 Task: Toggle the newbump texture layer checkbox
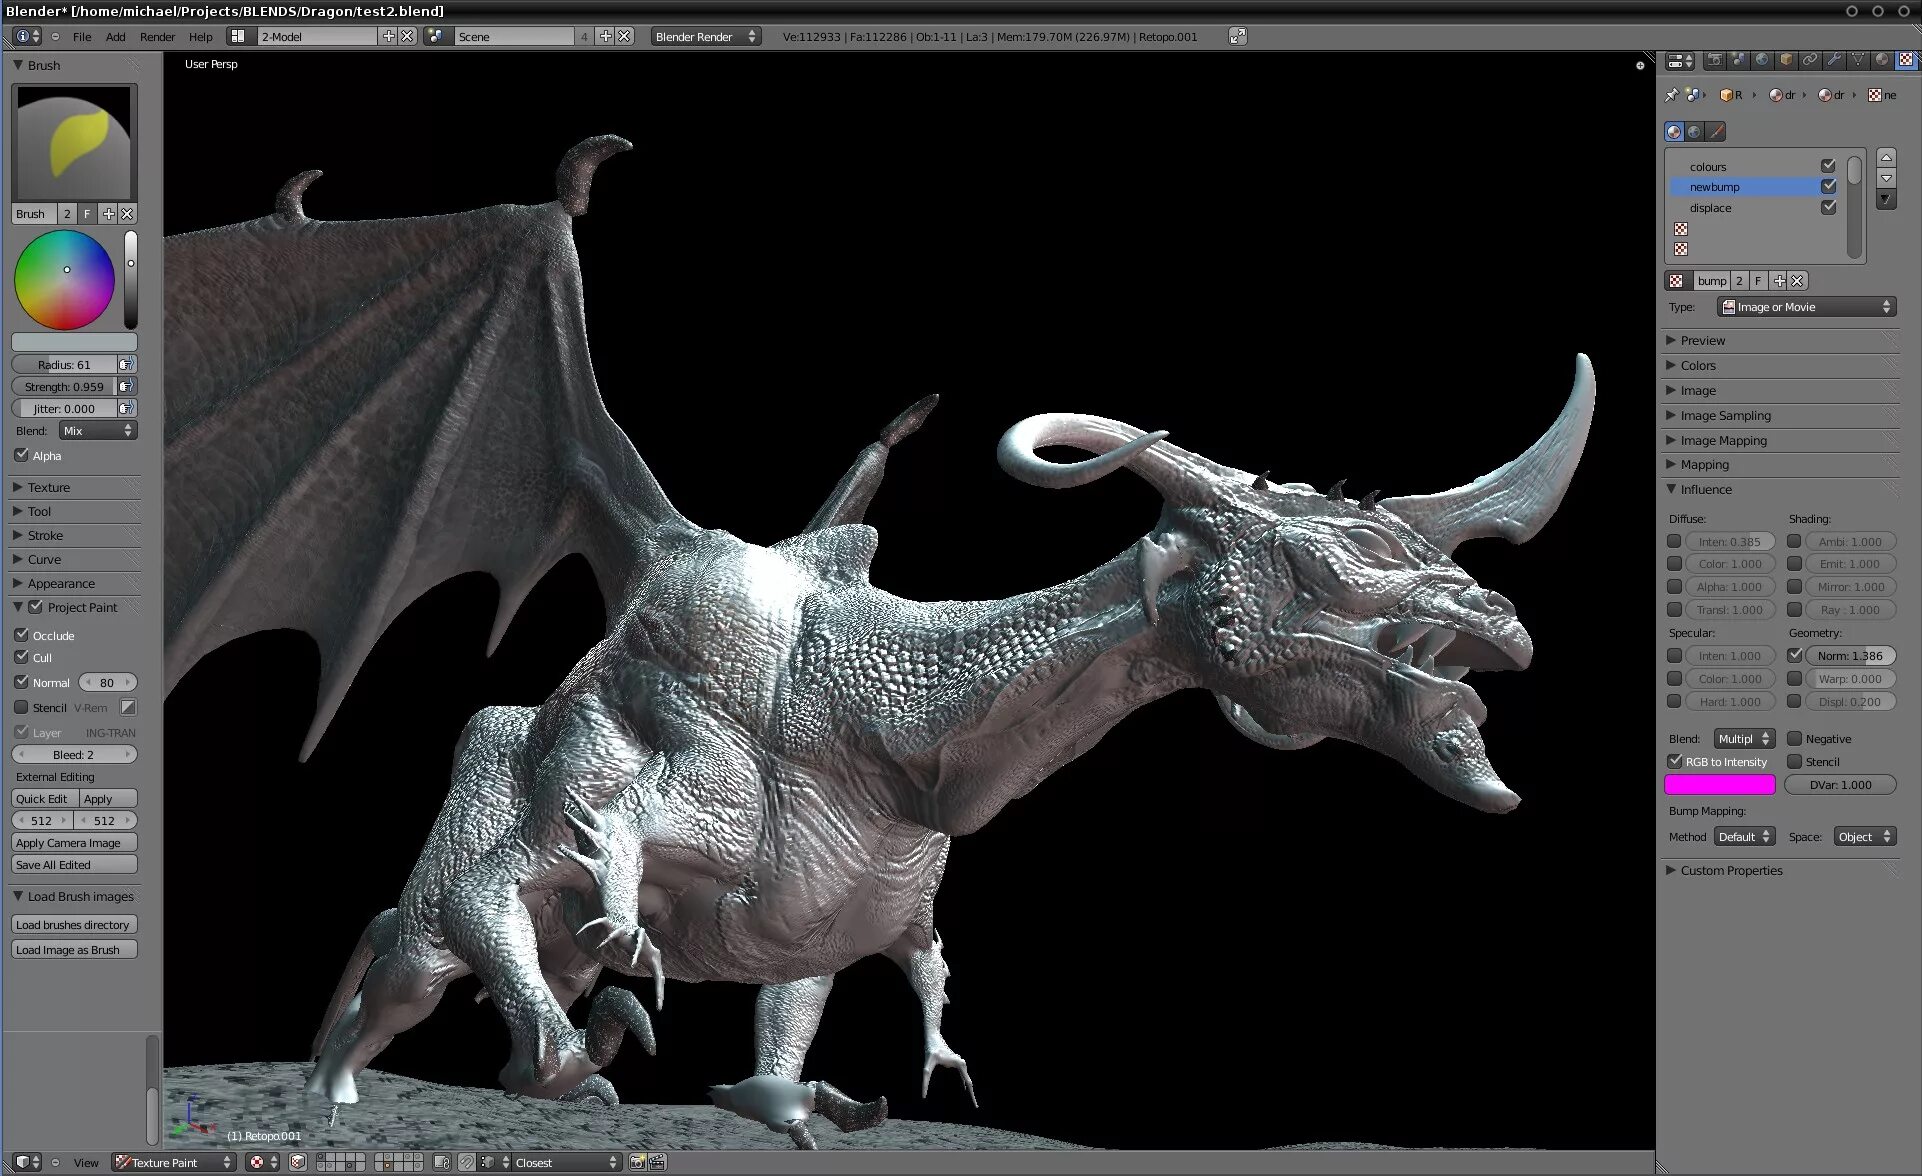(1829, 187)
